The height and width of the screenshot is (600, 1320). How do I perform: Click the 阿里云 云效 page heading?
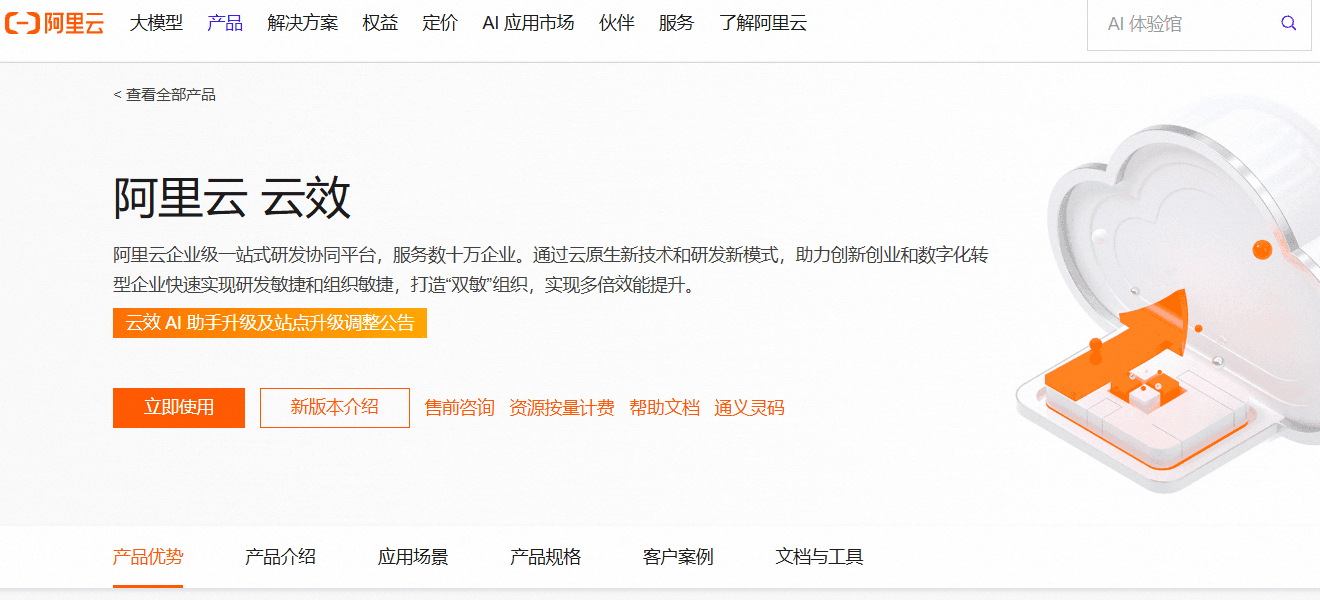(x=232, y=197)
